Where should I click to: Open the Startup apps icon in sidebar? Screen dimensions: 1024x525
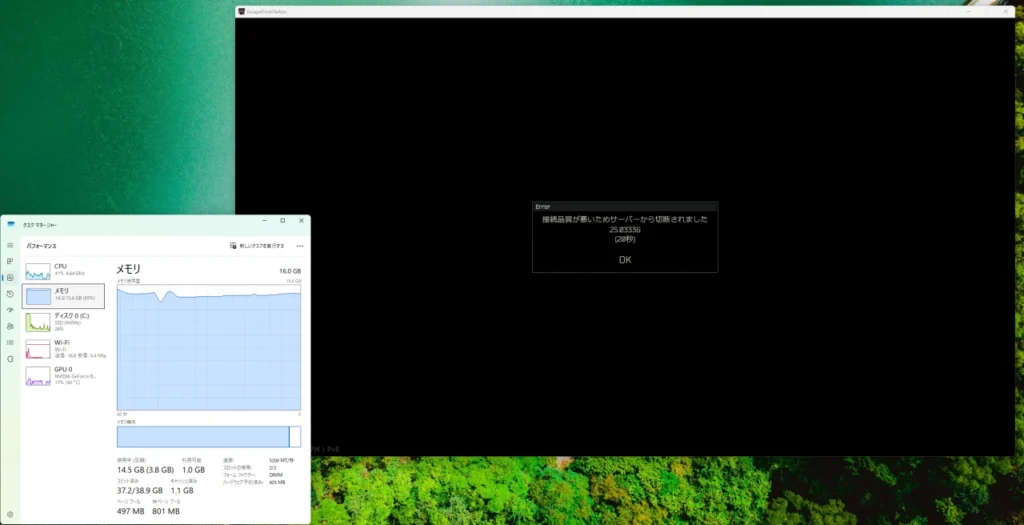point(10,309)
